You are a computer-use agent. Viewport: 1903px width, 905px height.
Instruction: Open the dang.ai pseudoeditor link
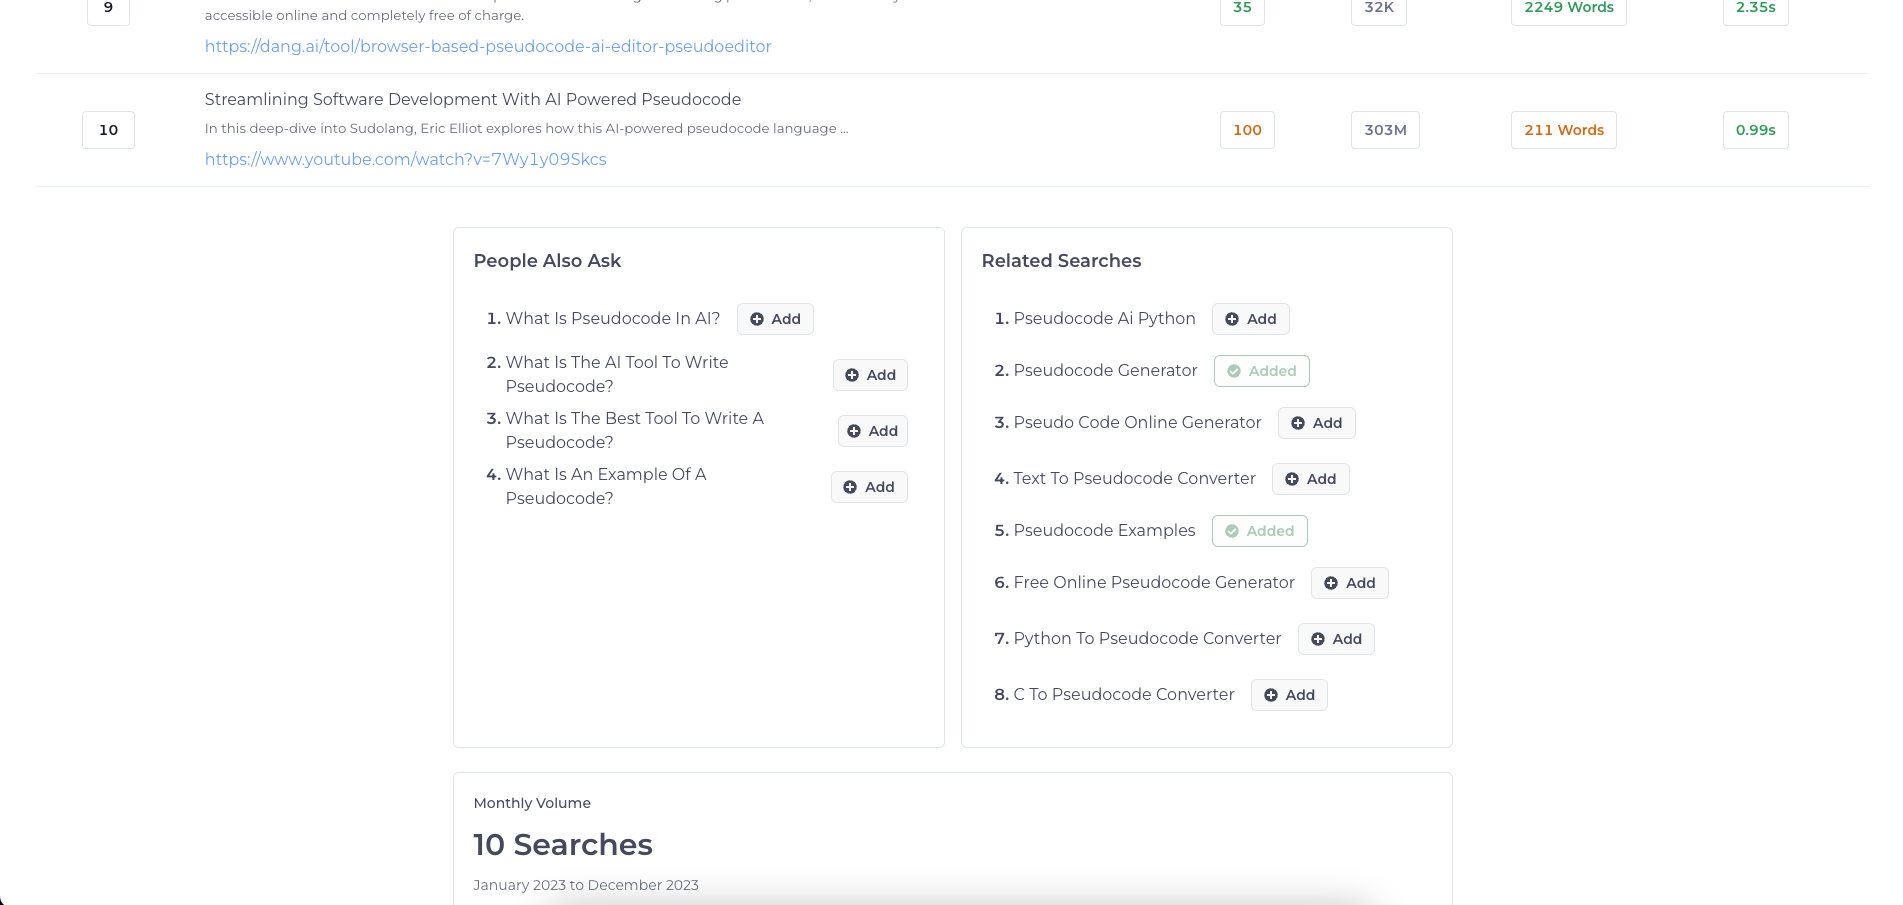pyautogui.click(x=488, y=46)
